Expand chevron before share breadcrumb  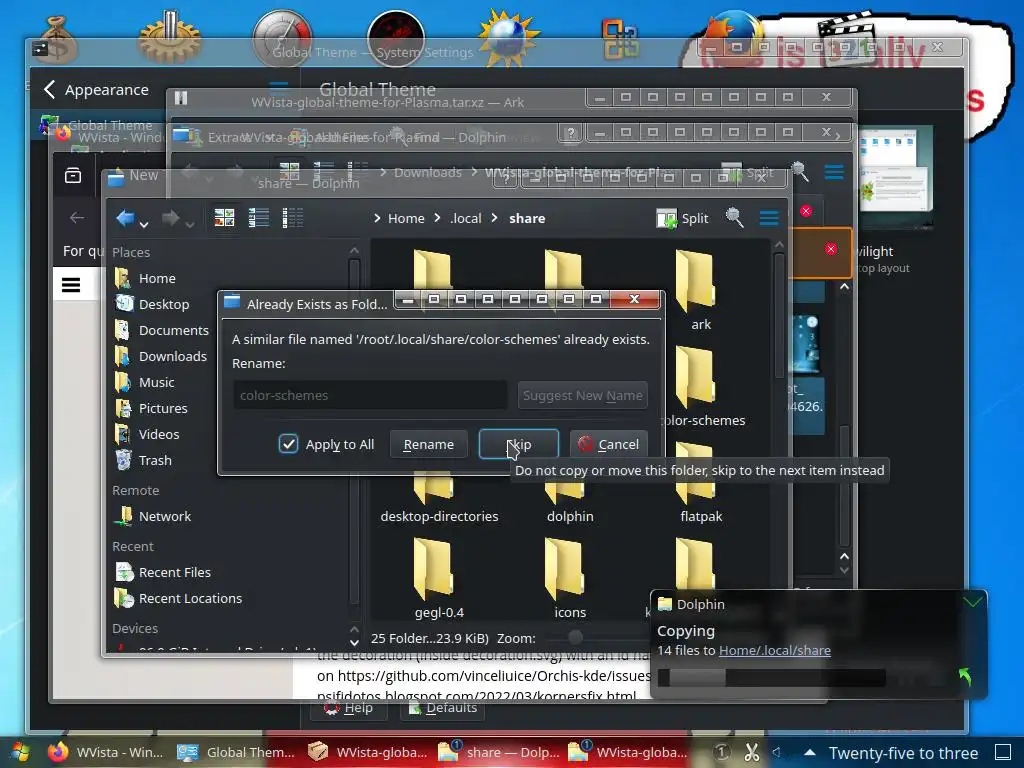click(x=494, y=218)
